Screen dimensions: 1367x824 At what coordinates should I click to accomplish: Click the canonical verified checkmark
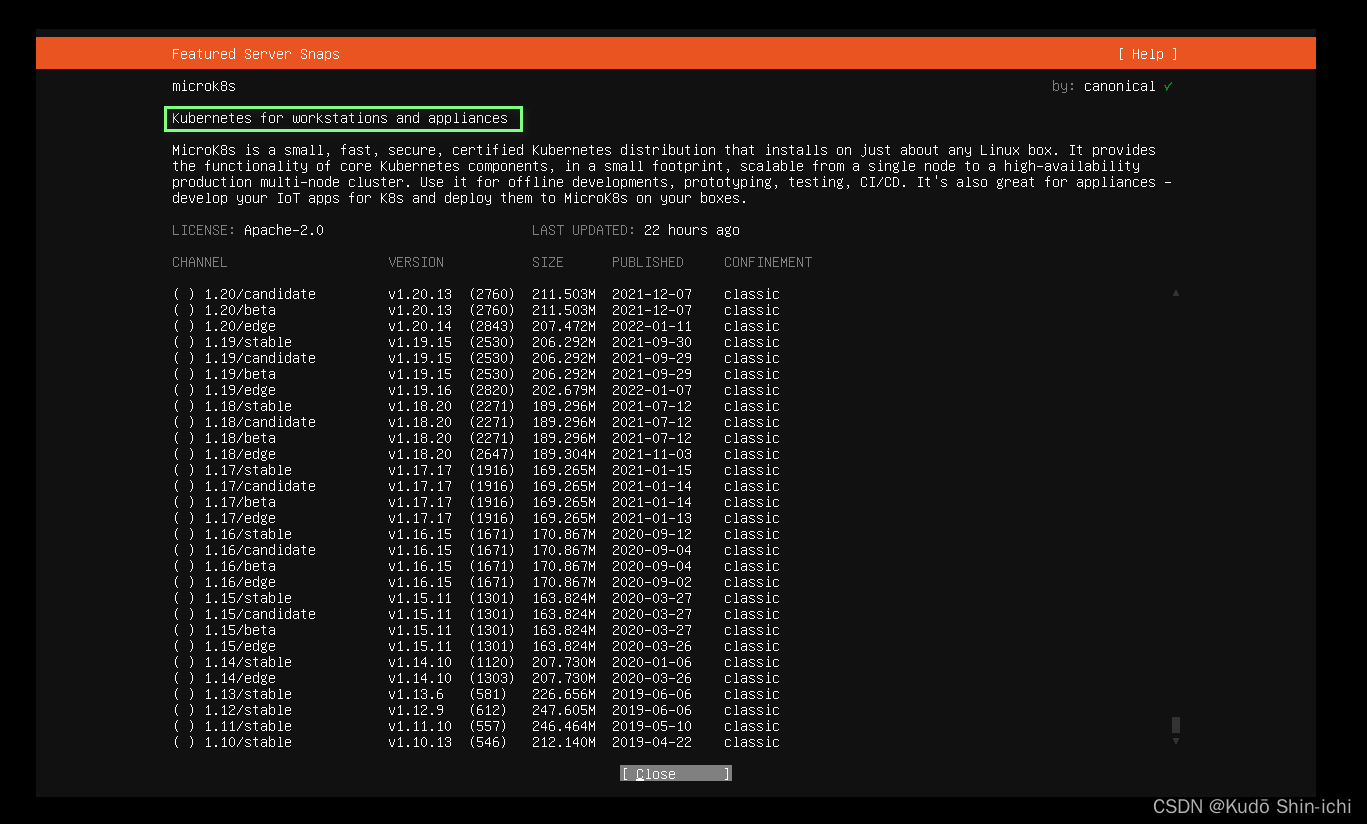(x=1168, y=86)
